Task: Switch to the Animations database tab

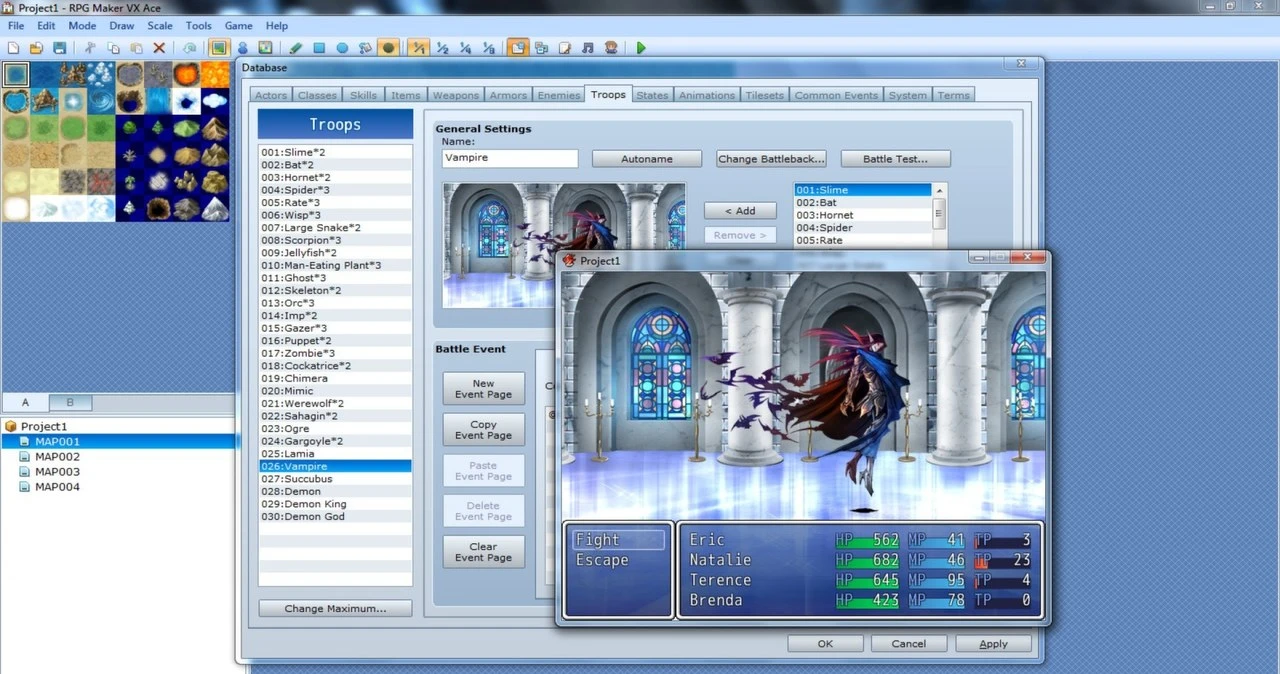Action: [x=707, y=95]
